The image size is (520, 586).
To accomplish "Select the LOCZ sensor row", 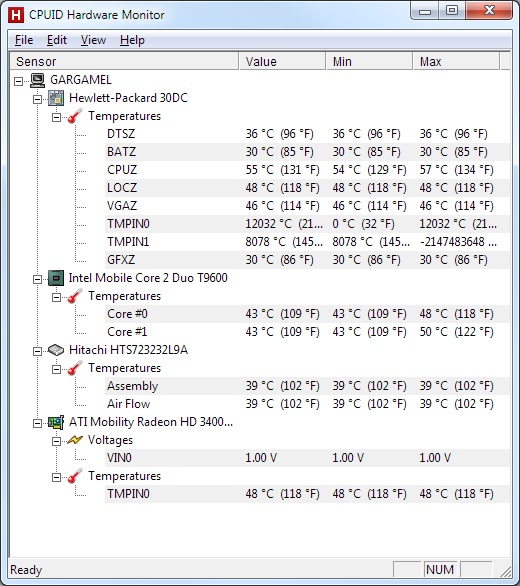I will point(308,188).
